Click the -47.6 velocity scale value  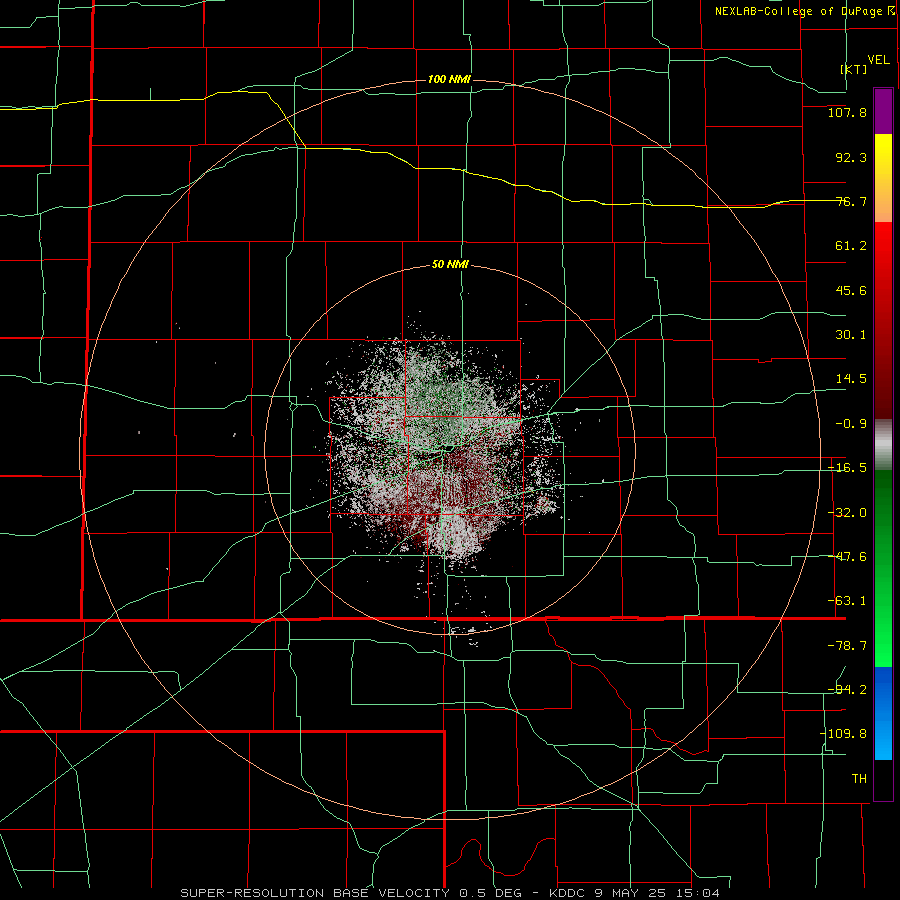click(847, 557)
